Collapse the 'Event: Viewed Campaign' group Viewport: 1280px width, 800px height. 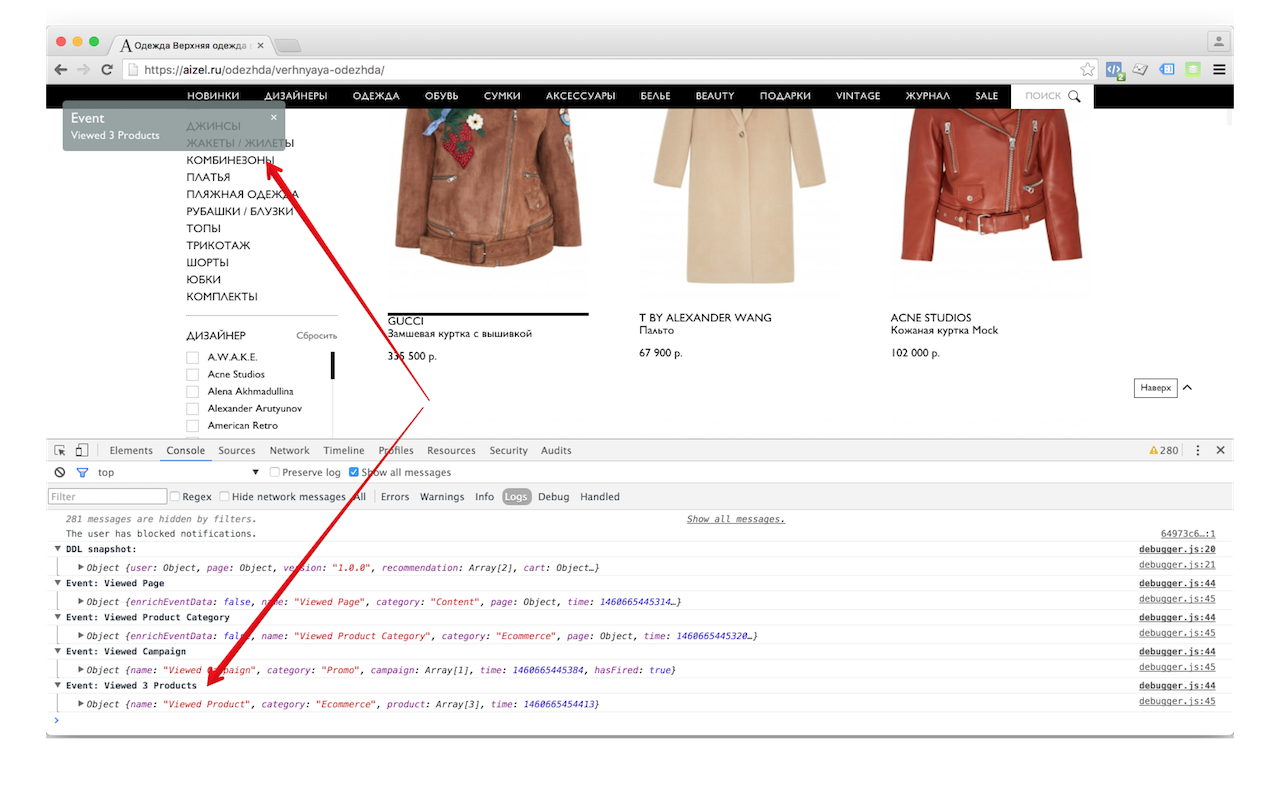(x=57, y=652)
